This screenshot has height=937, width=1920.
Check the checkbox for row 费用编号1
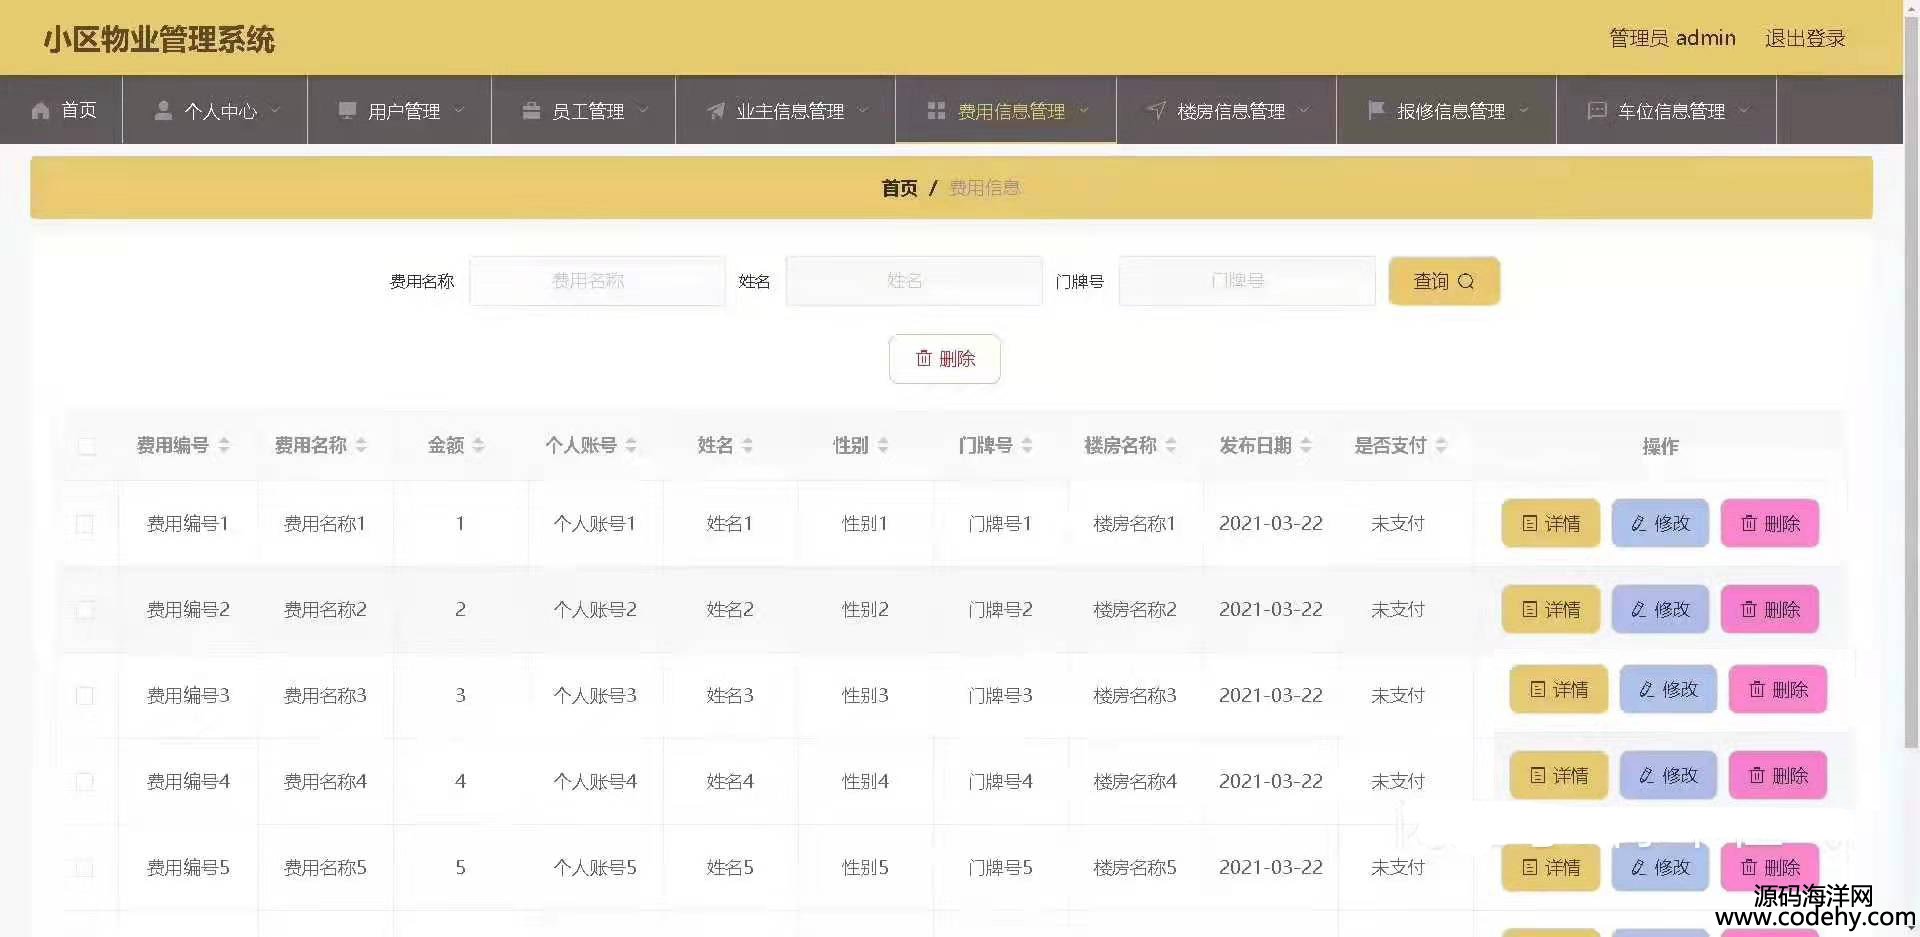[x=85, y=524]
